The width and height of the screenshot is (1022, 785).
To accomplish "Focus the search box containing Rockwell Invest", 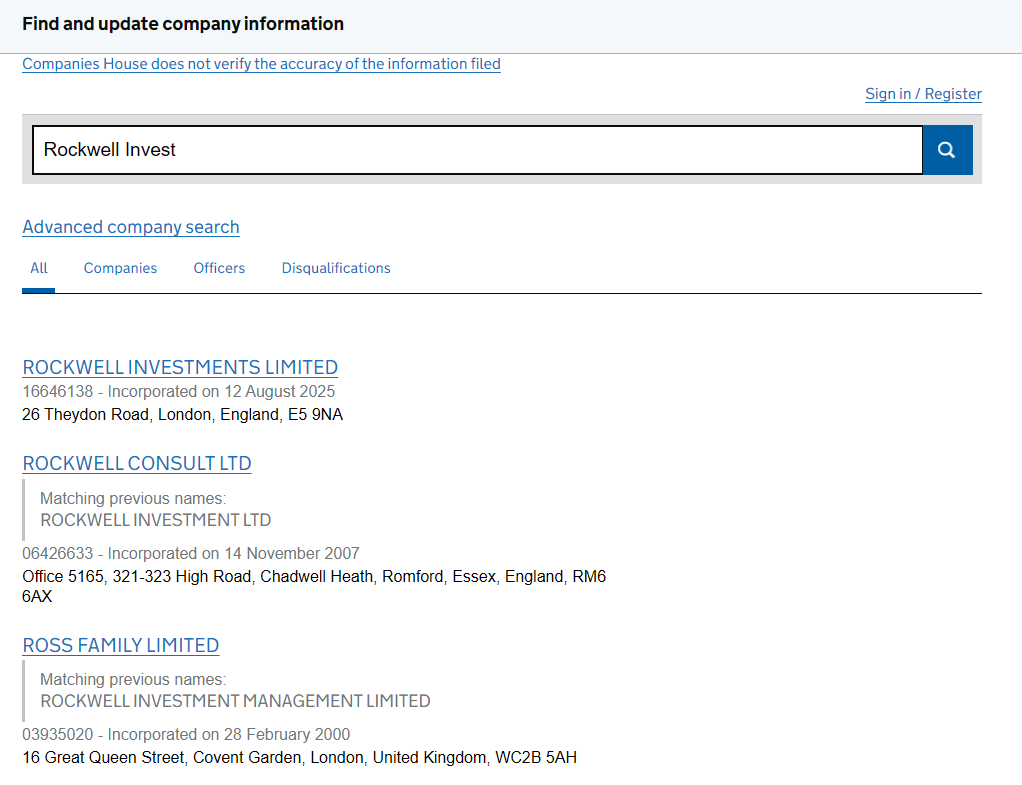I will point(477,150).
